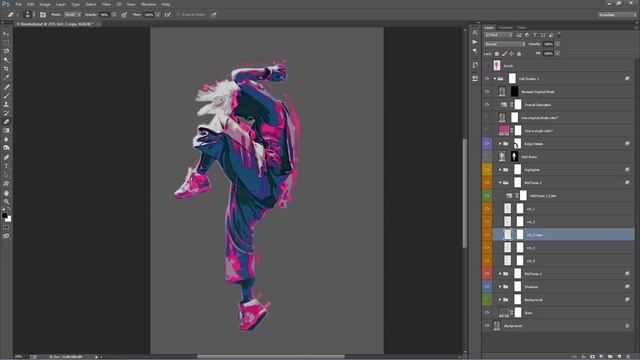640x360 pixels.
Task: Expand the Edge Details group
Action: click(500, 144)
